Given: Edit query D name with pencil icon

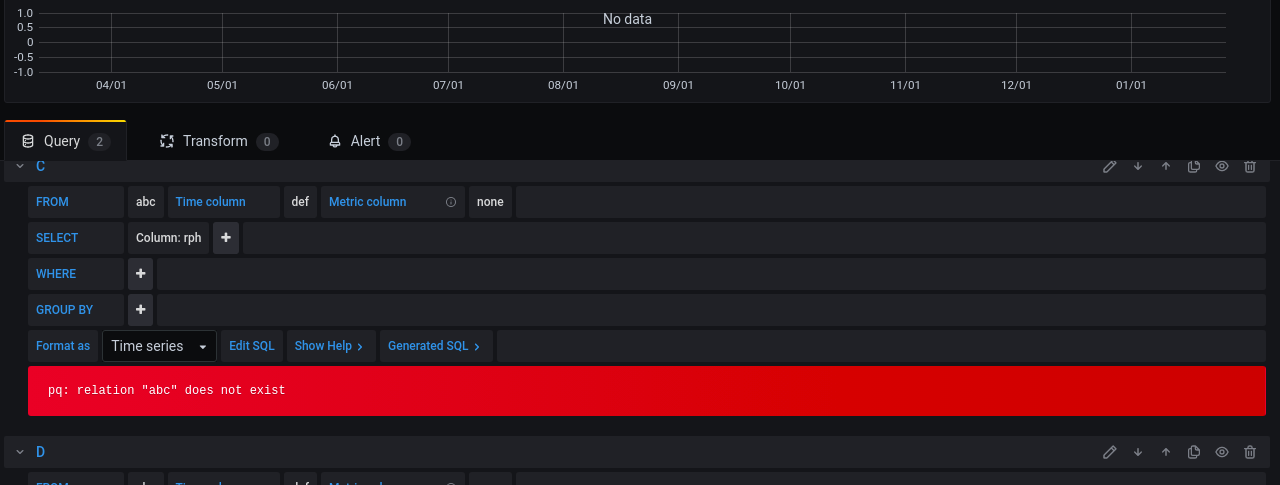Looking at the screenshot, I should pos(1109,452).
